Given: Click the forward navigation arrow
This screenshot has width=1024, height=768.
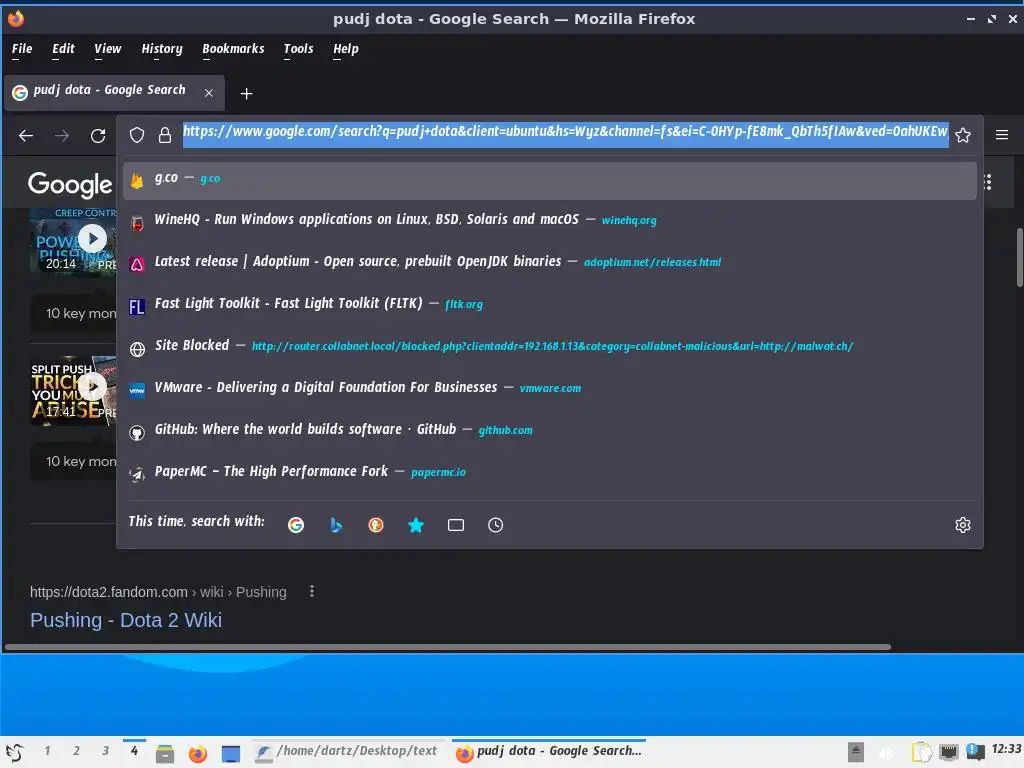Looking at the screenshot, I should [x=62, y=135].
